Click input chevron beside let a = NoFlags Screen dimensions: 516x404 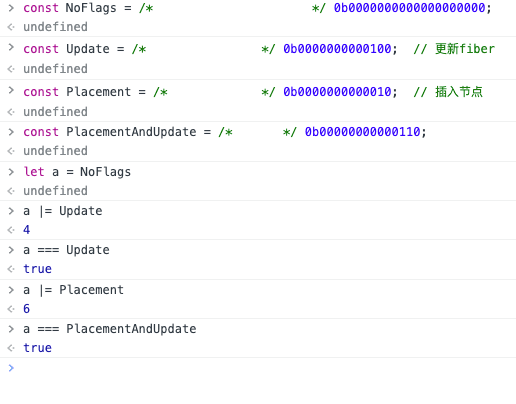point(11,172)
